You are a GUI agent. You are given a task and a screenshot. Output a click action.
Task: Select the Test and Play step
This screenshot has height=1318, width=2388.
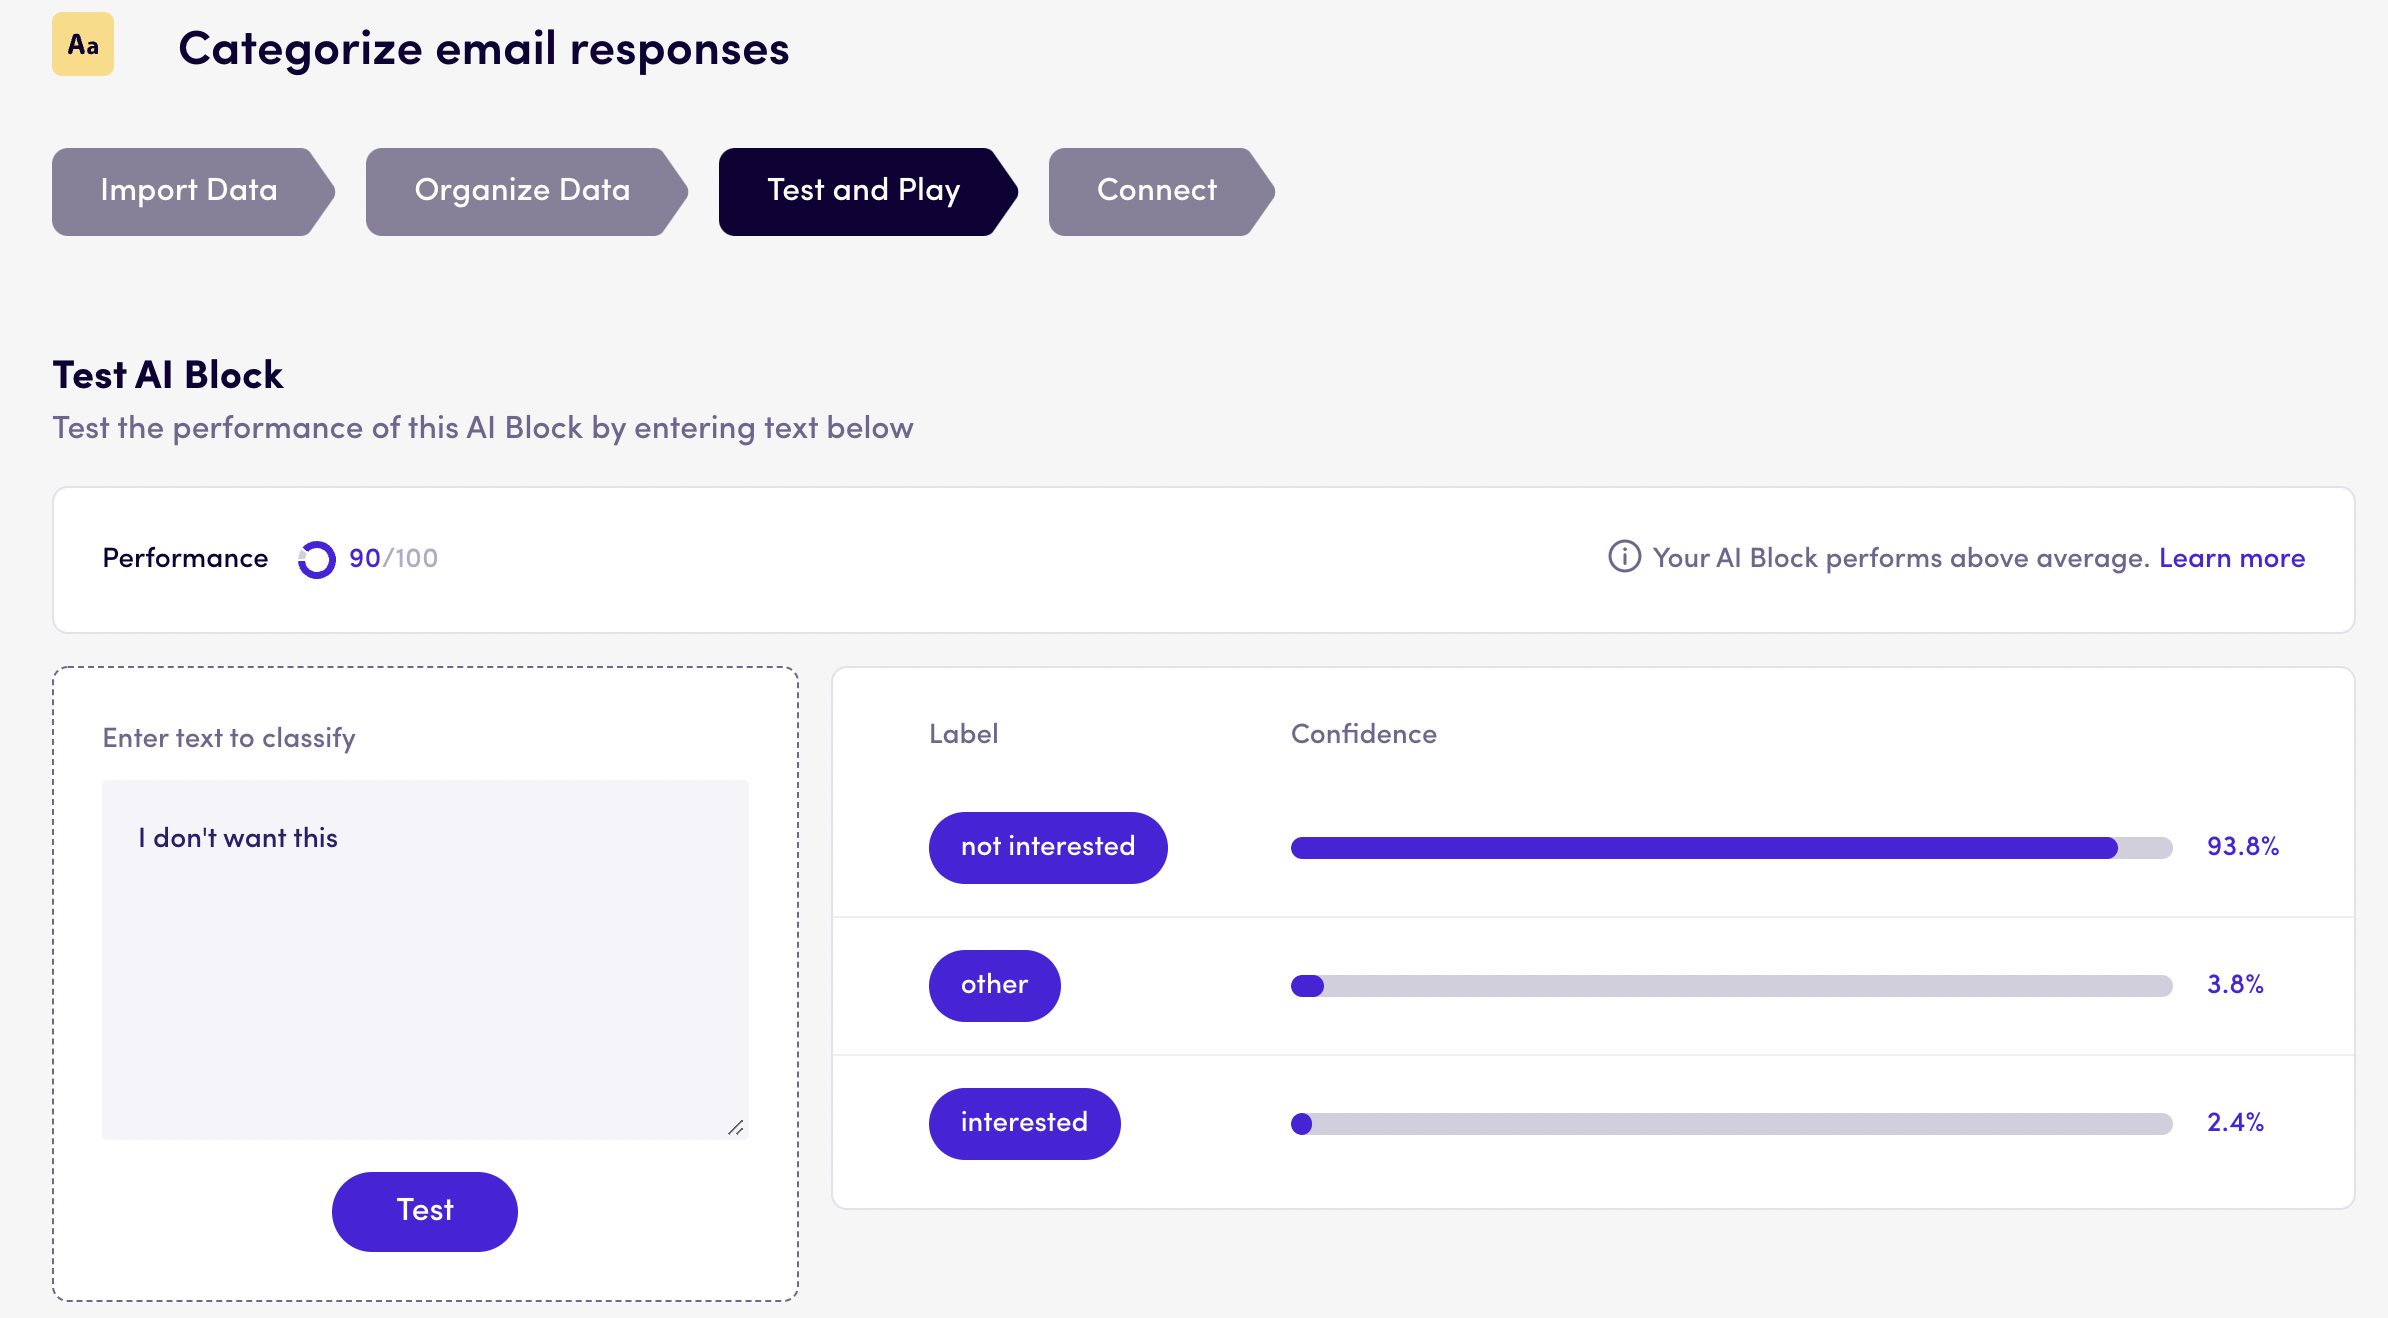[x=863, y=191]
